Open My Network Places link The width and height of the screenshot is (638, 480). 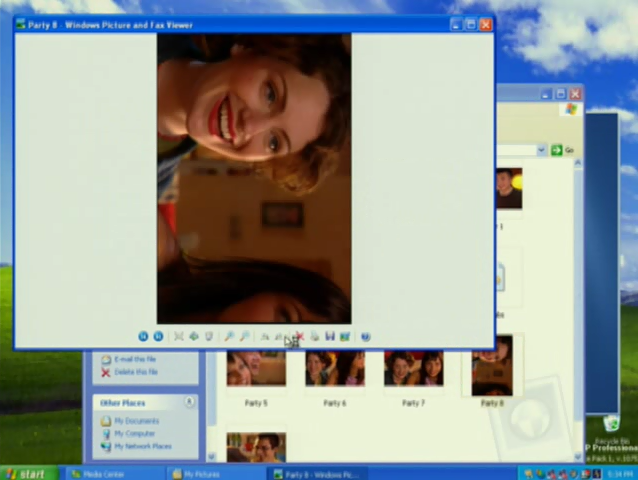click(x=142, y=446)
